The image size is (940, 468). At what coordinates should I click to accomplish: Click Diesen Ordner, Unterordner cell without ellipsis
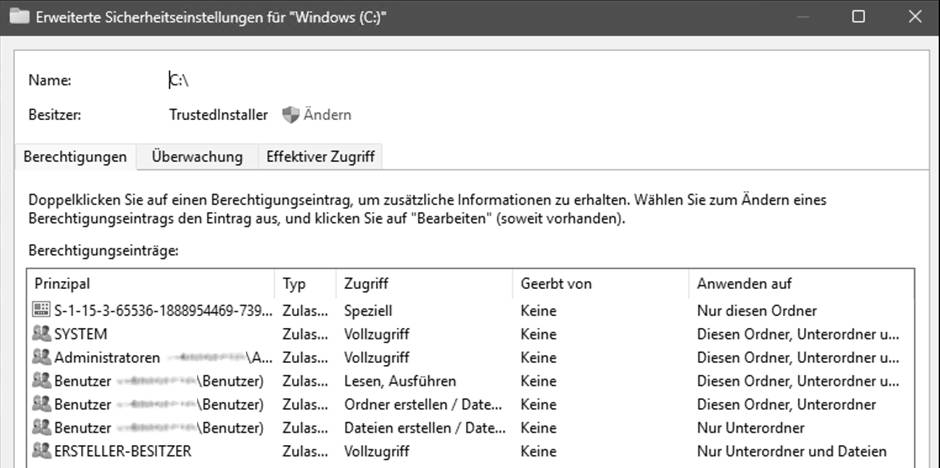click(787, 404)
